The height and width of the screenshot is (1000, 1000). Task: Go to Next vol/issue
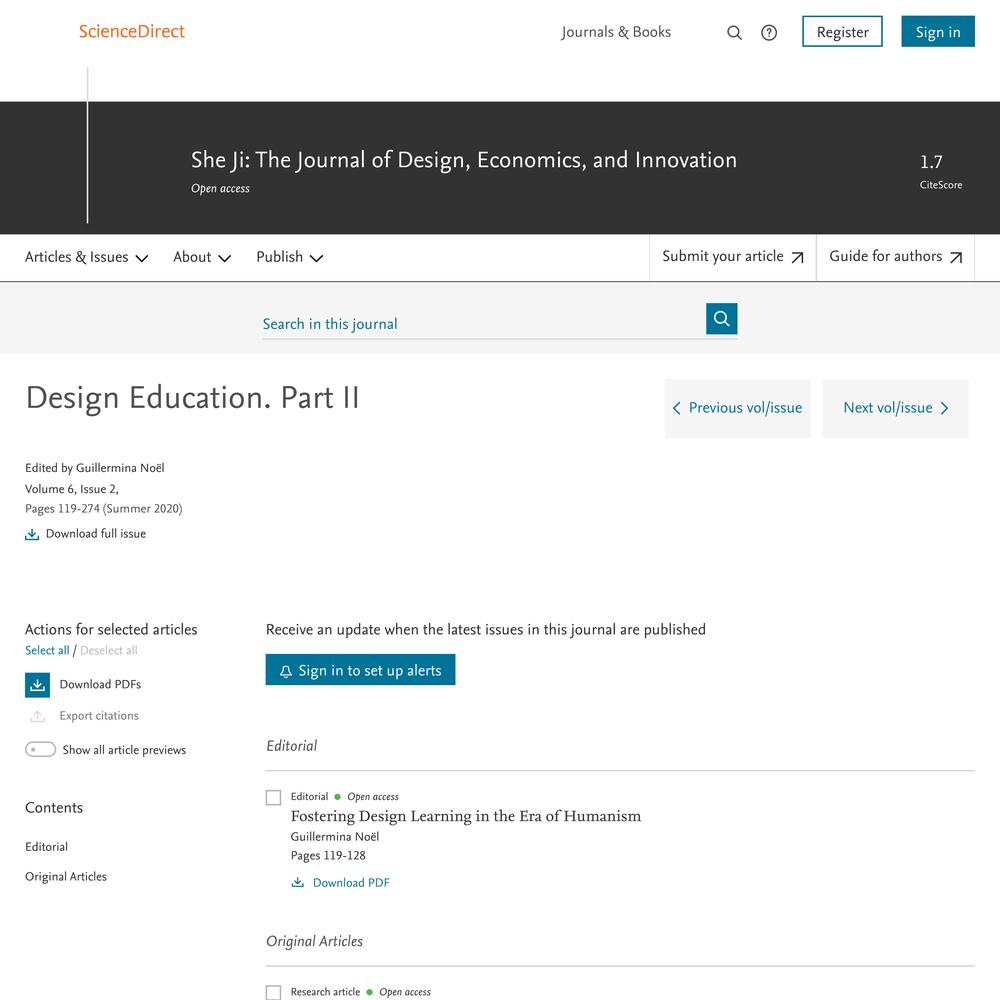click(x=895, y=408)
